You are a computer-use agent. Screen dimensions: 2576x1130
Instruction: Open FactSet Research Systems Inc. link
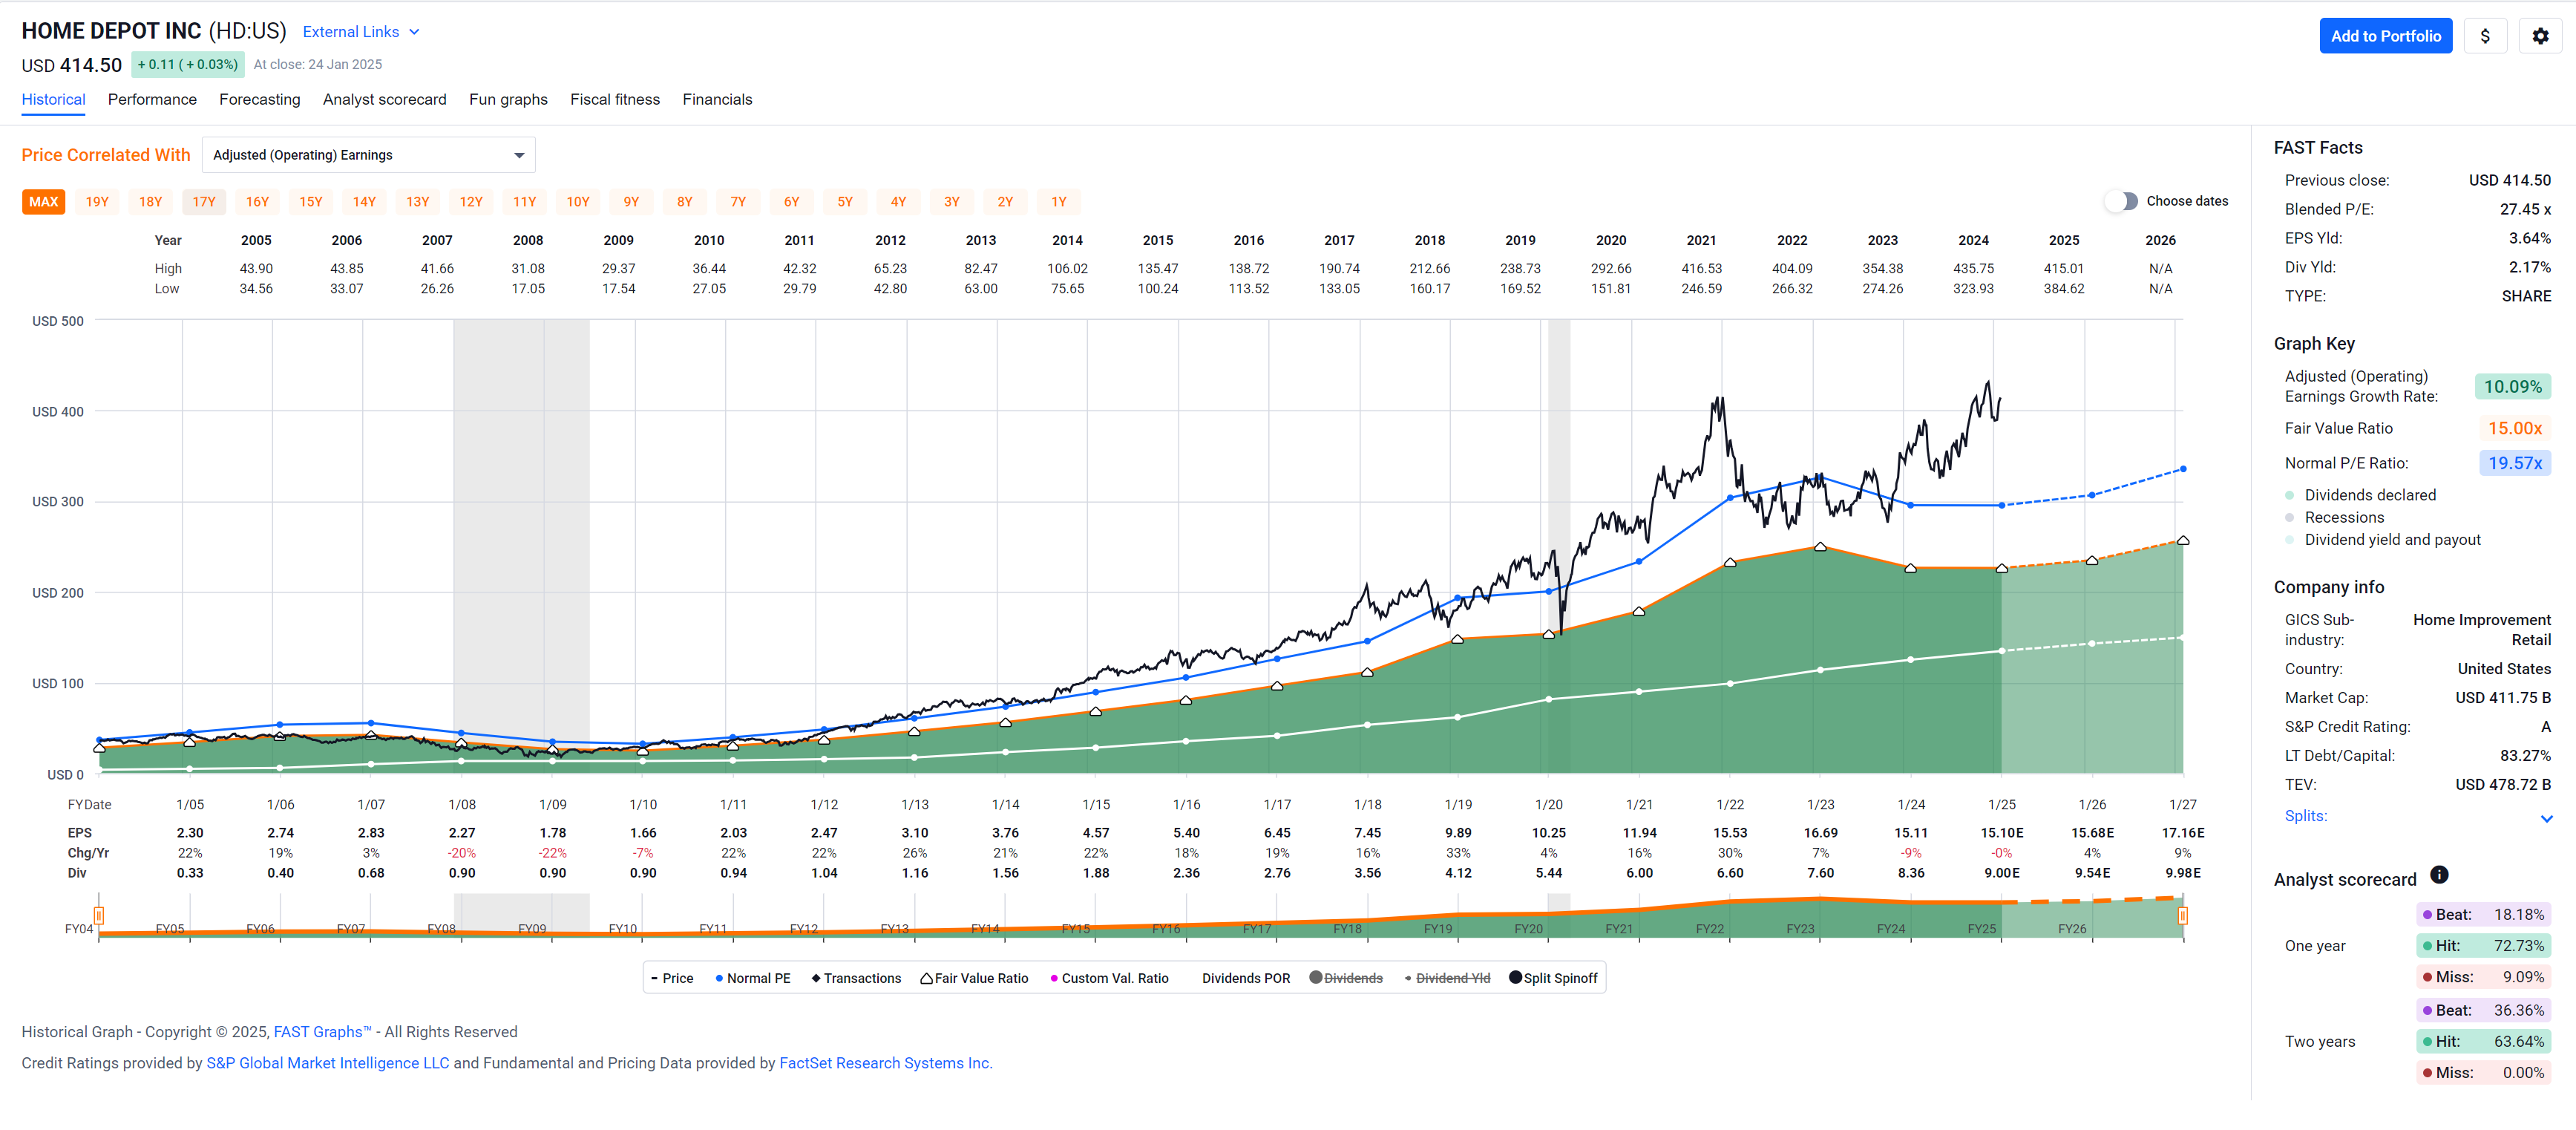[885, 1063]
